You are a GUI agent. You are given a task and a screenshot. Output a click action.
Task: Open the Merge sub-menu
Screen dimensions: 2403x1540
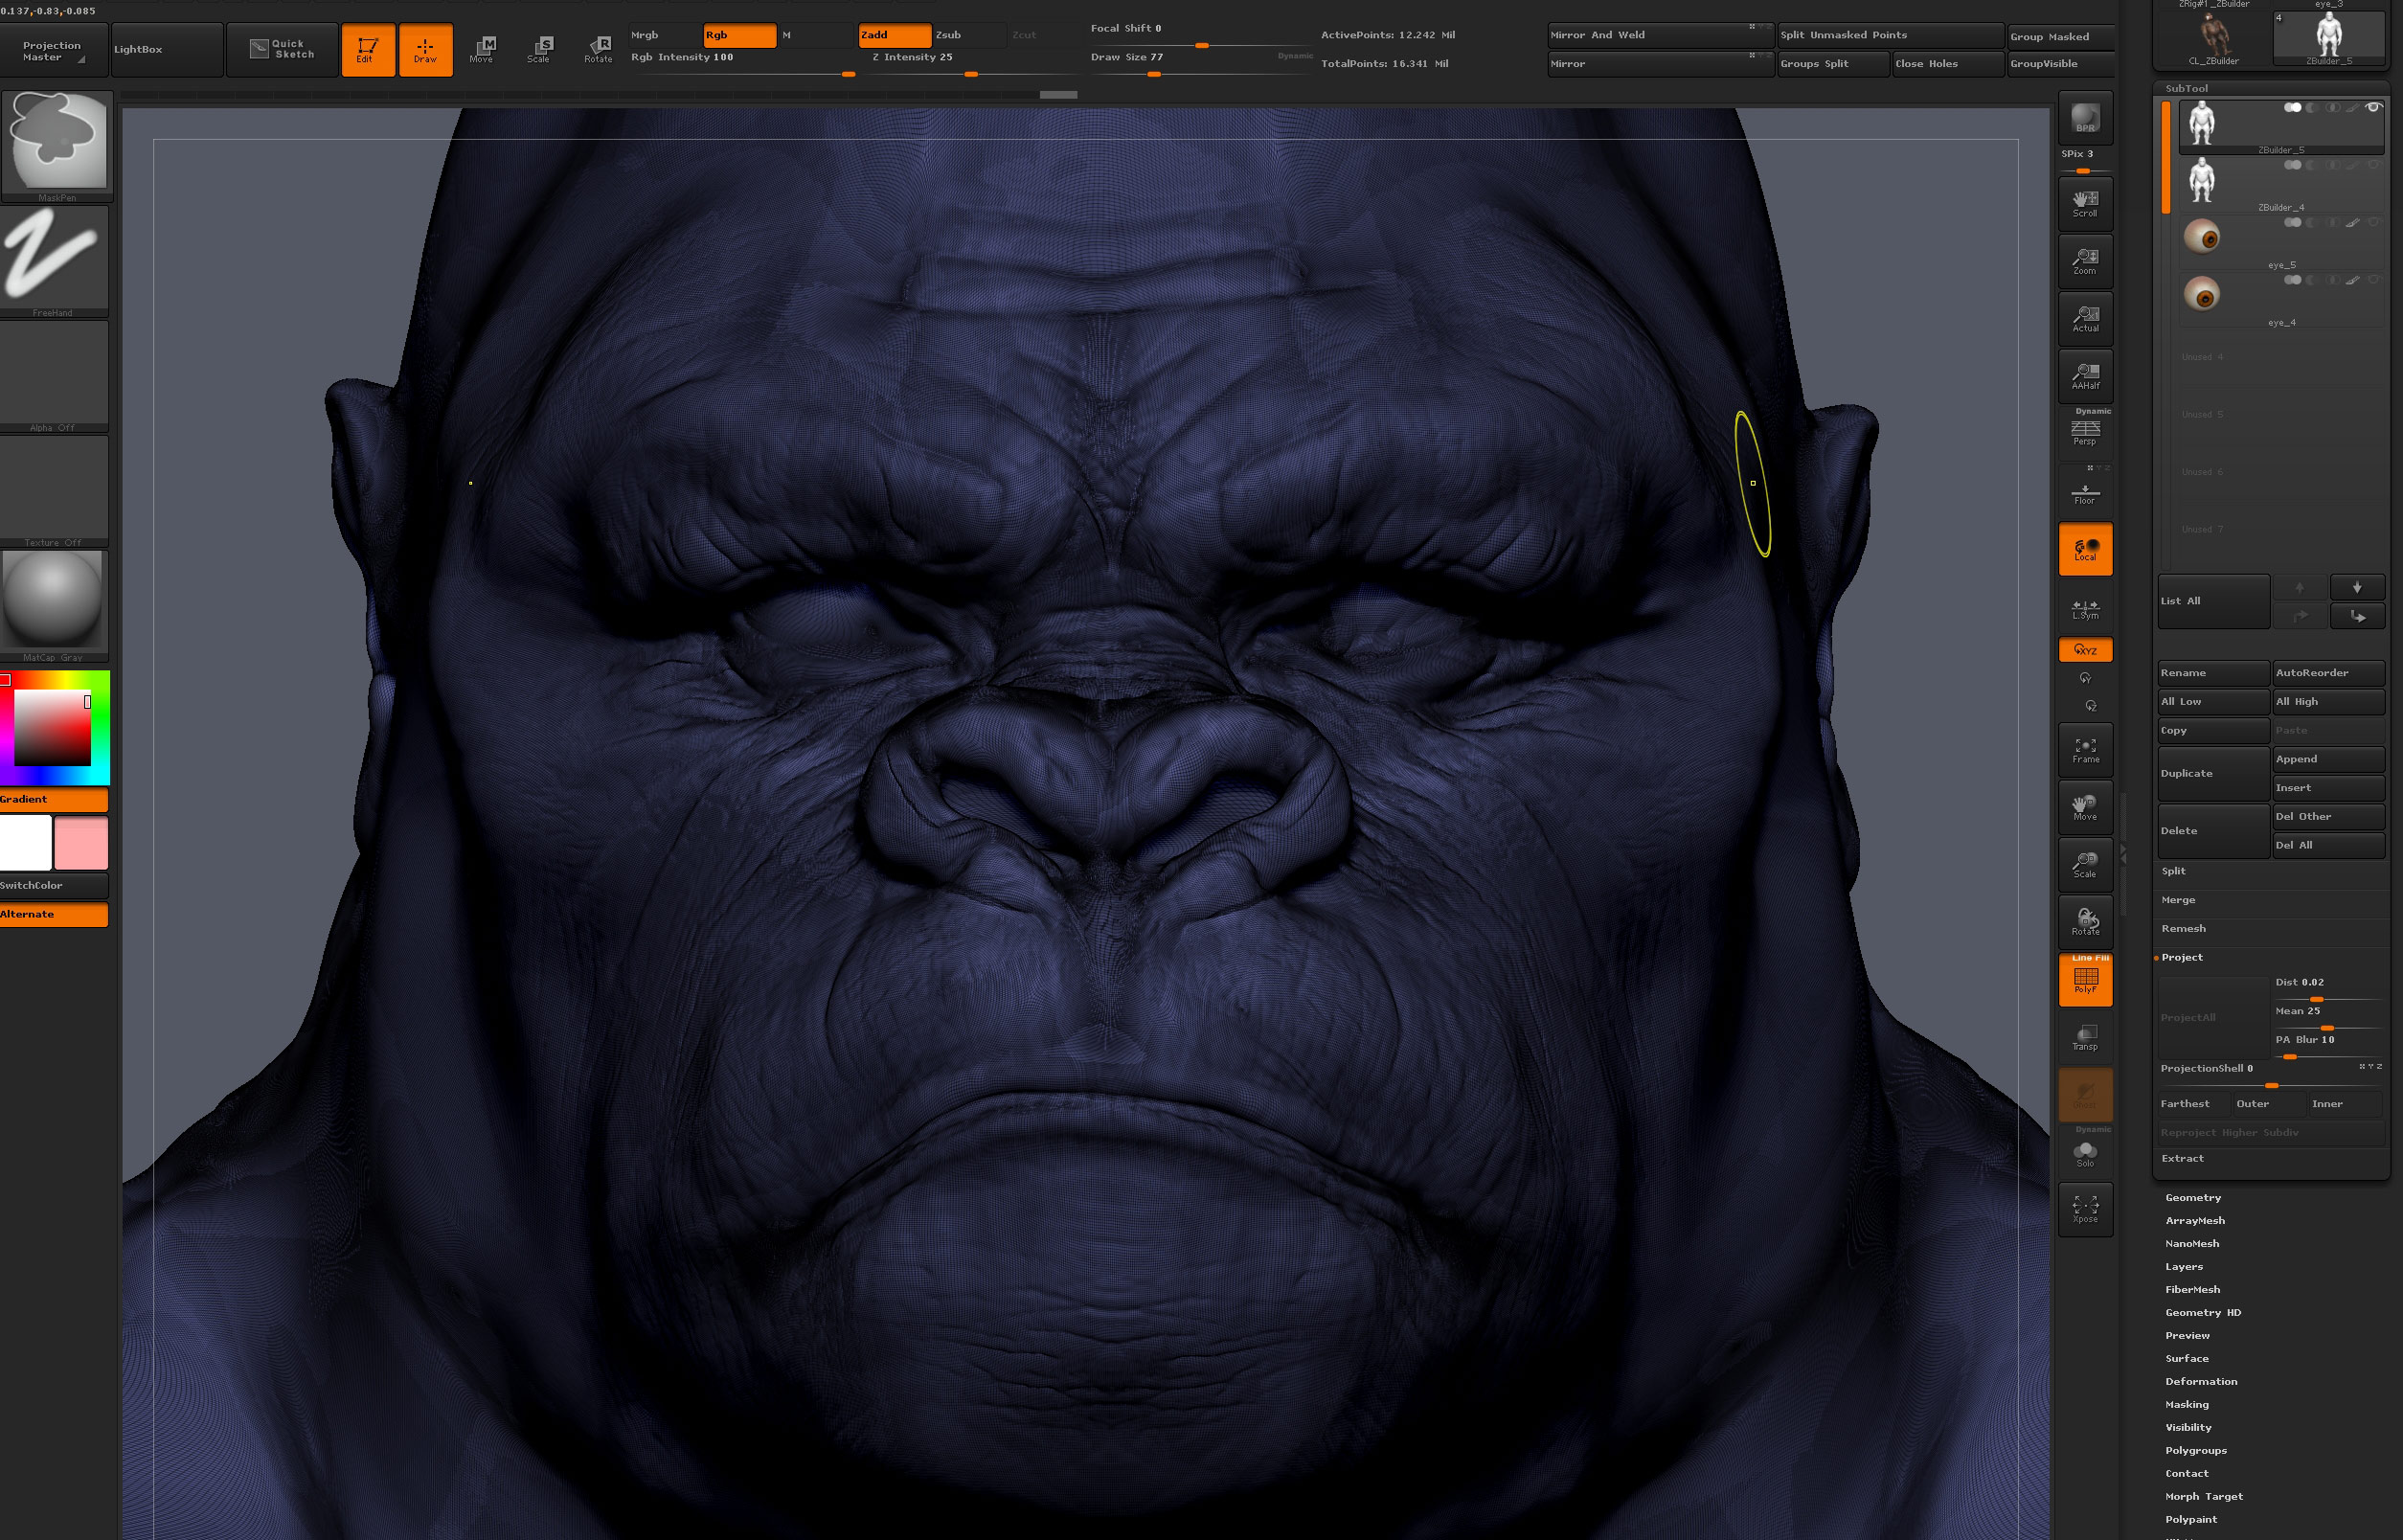pyautogui.click(x=2178, y=900)
